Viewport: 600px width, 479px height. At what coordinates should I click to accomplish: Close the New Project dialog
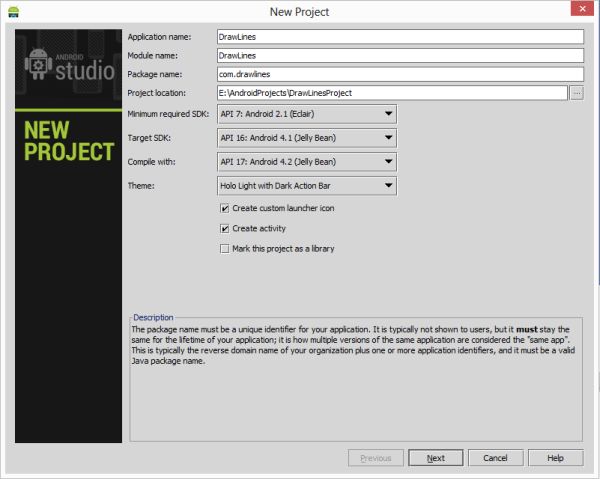(x=582, y=8)
